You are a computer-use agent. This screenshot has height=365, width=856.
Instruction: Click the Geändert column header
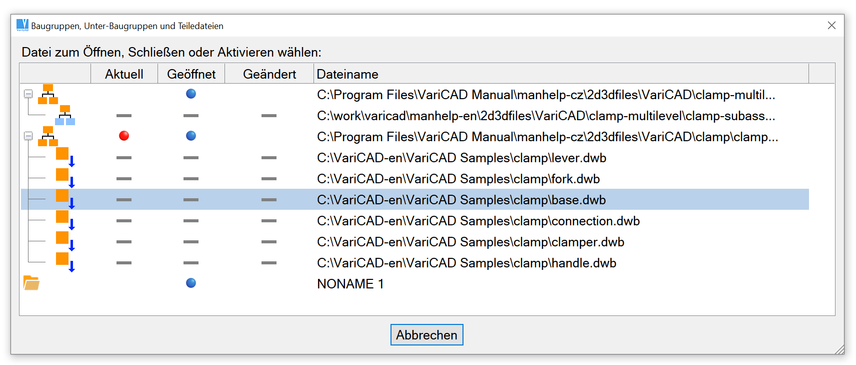click(x=269, y=74)
